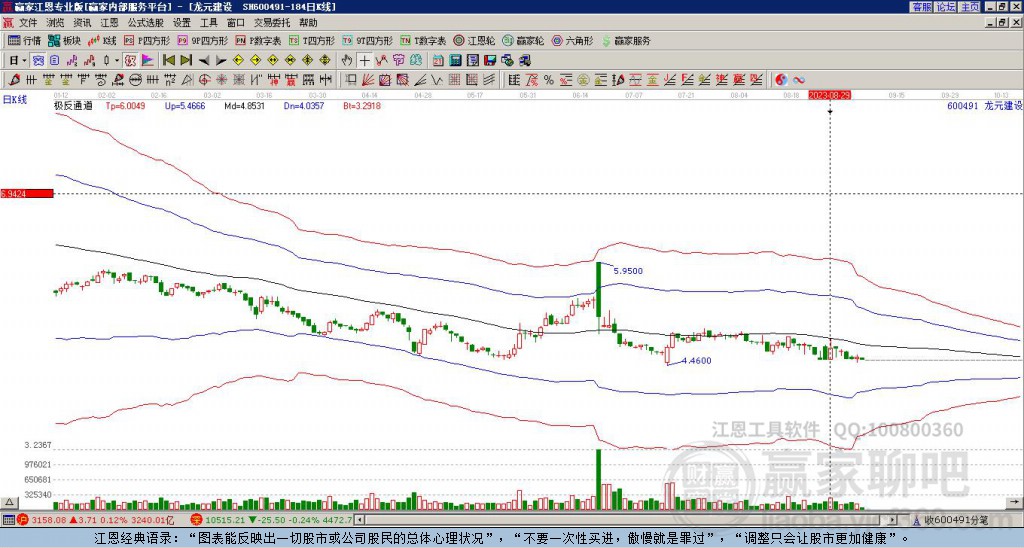The width and height of the screenshot is (1024, 548).
Task: Open the 赢家轮 wheel tool
Action: (523, 40)
